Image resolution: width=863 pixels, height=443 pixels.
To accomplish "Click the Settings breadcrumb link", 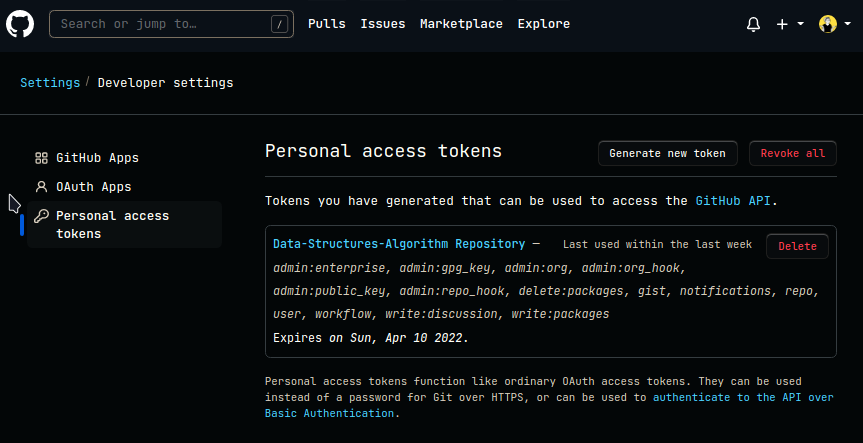I will pyautogui.click(x=50, y=83).
